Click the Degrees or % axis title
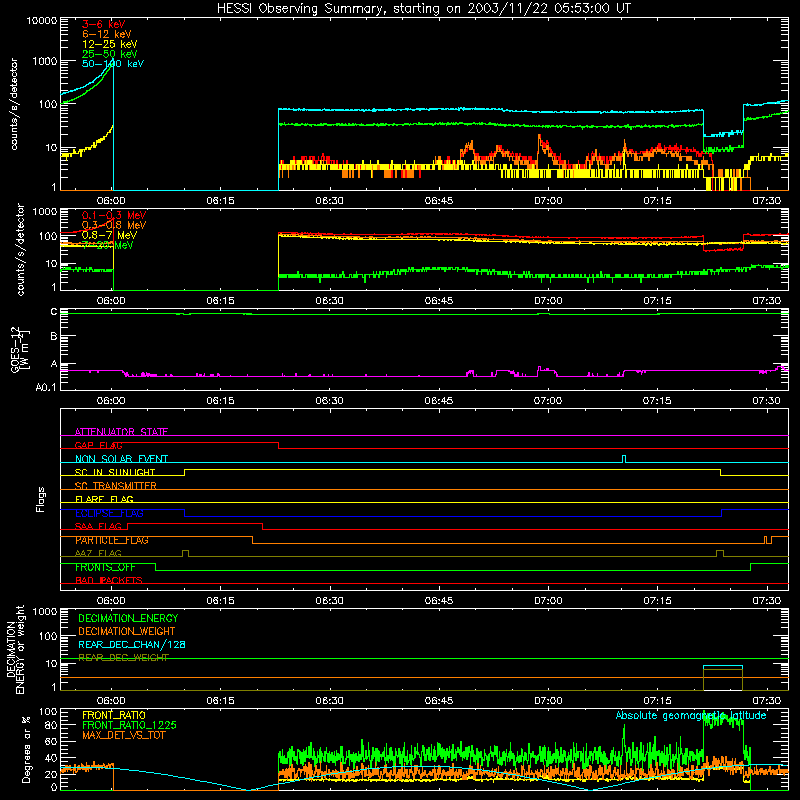This screenshot has height=800, width=800. pyautogui.click(x=27, y=750)
